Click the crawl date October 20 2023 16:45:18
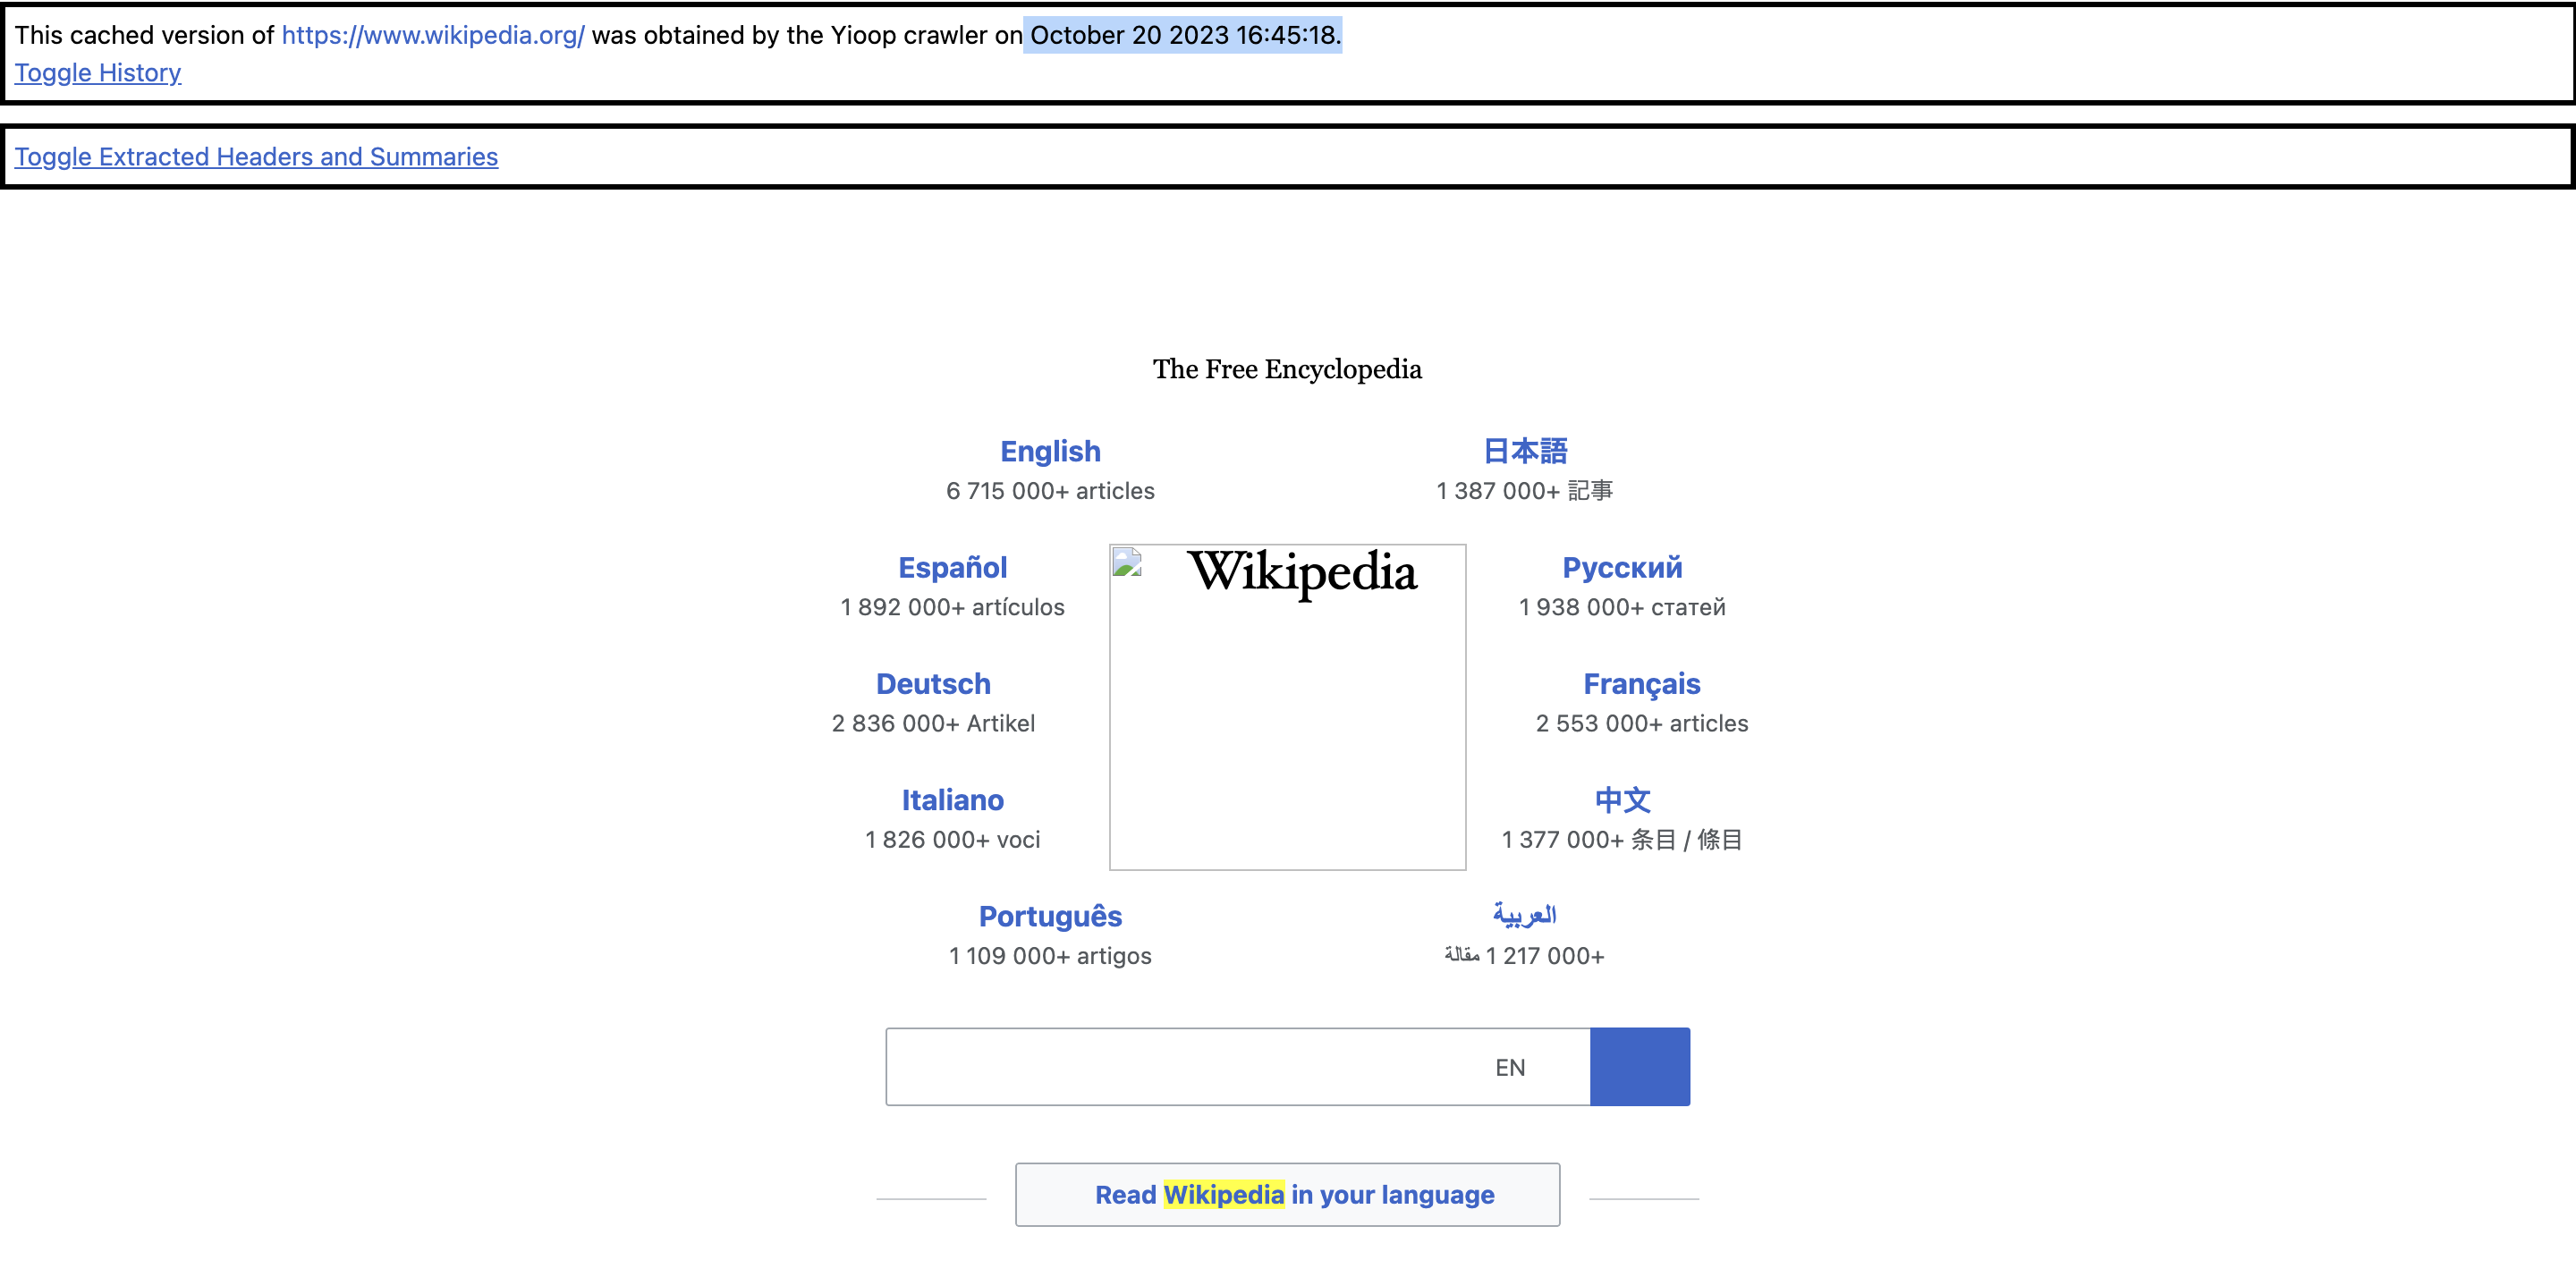Screen dimensions: 2576x1277 point(1183,35)
